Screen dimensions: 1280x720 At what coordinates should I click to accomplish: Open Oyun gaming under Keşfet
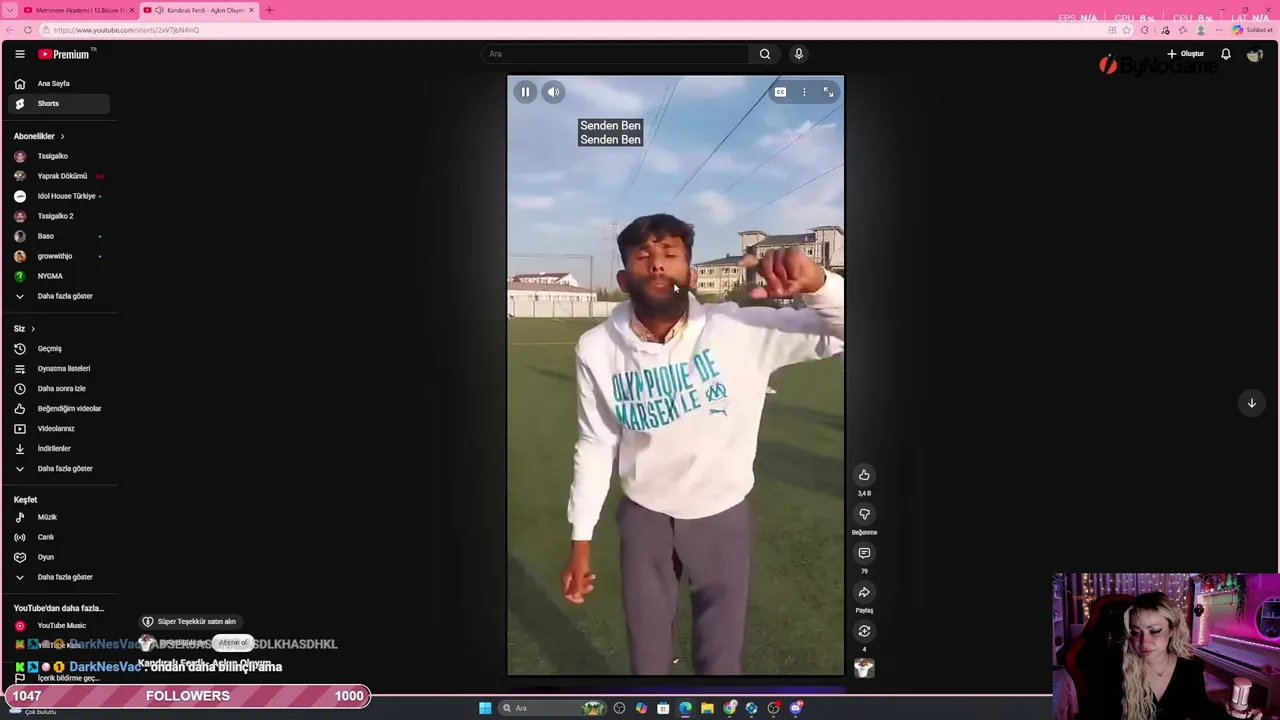(58, 557)
